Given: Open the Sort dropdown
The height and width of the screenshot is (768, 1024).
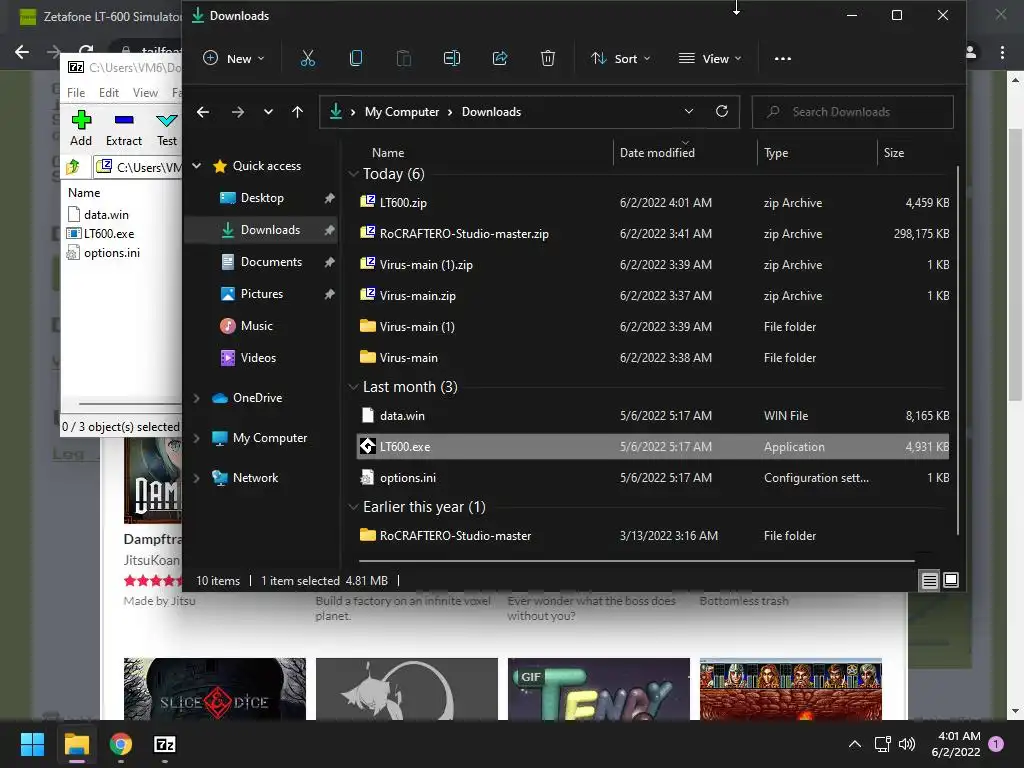Looking at the screenshot, I should coord(620,59).
